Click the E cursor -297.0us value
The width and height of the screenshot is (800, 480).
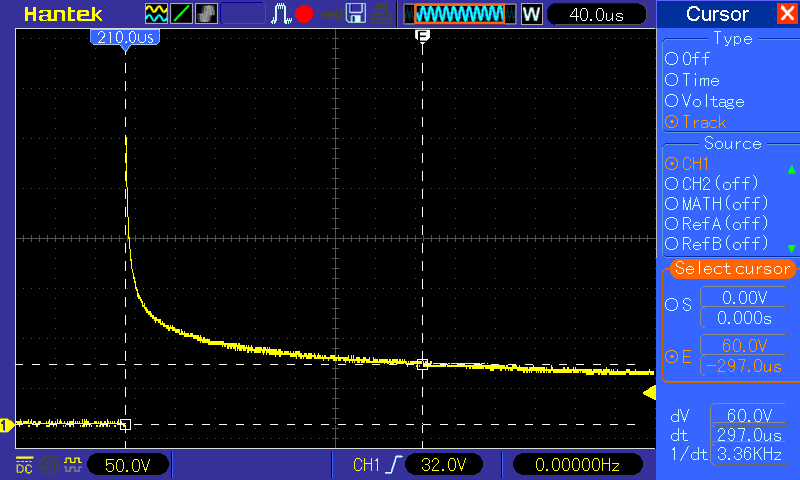[744, 366]
